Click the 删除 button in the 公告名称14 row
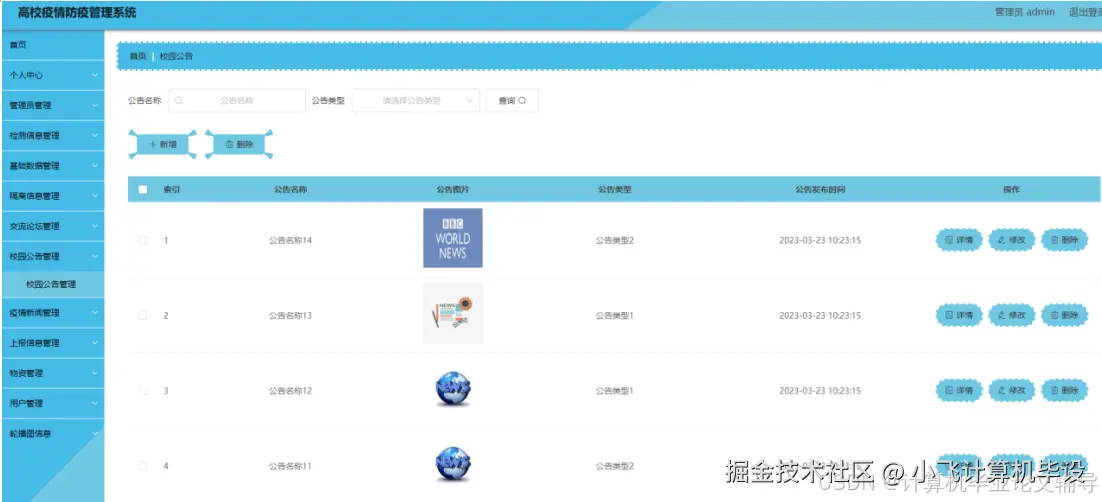Viewport: 1102px width, 502px height. [1064, 240]
